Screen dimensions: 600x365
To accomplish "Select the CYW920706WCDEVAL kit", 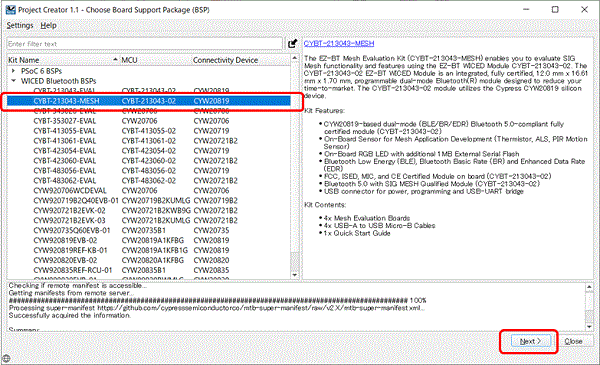I will click(x=70, y=191).
